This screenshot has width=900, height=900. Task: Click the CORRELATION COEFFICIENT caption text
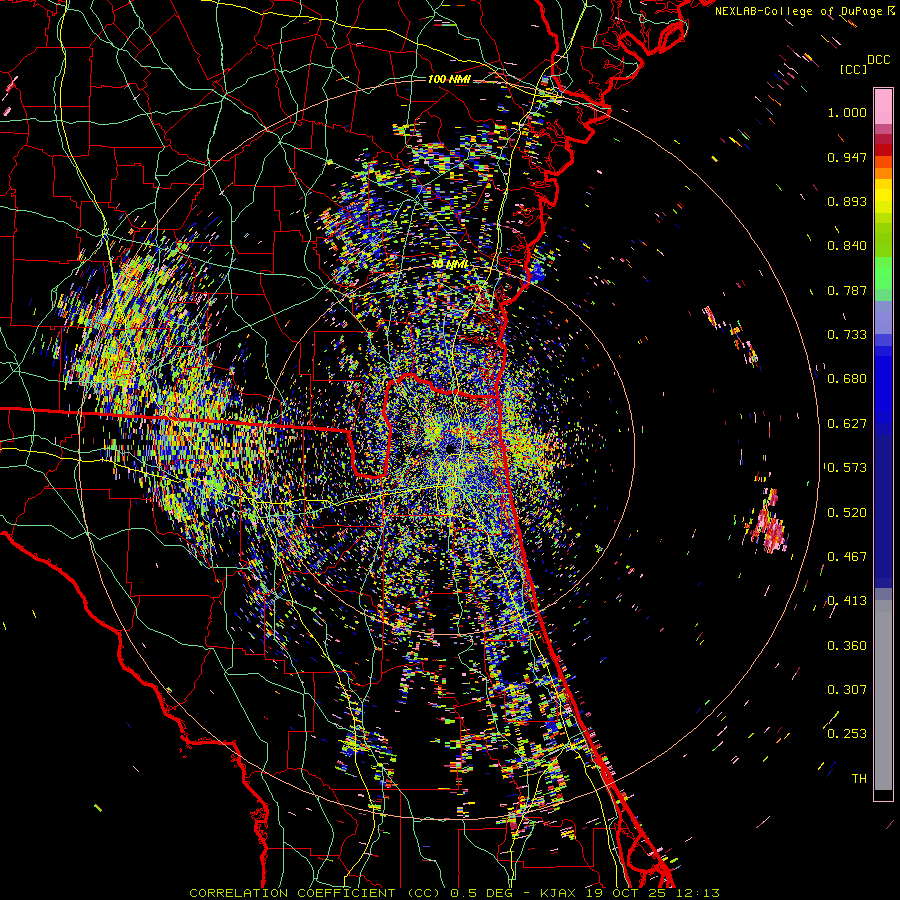[x=292, y=893]
